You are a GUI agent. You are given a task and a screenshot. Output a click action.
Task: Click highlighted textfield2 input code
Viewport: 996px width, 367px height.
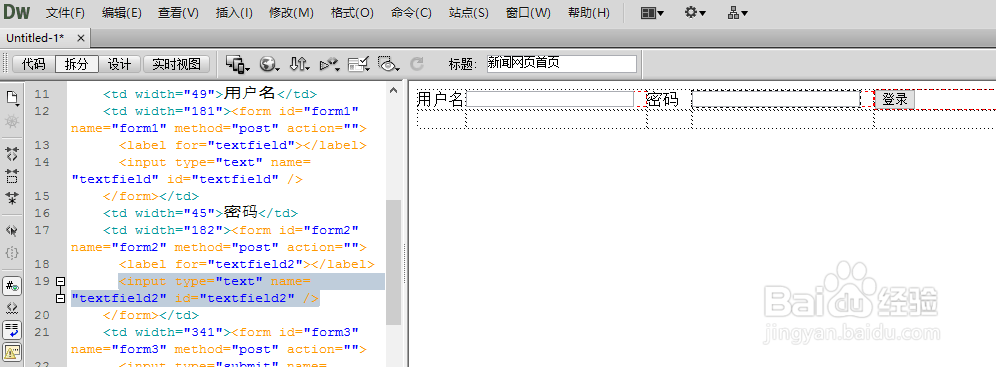pos(227,290)
